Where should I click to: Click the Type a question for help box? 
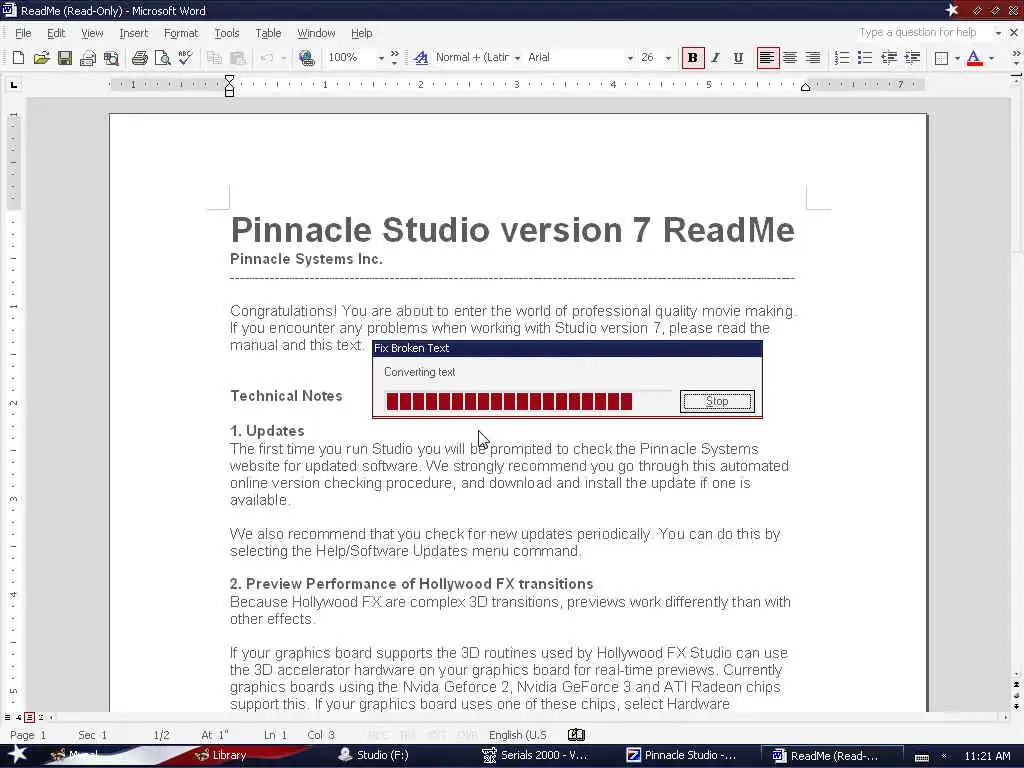click(923, 32)
